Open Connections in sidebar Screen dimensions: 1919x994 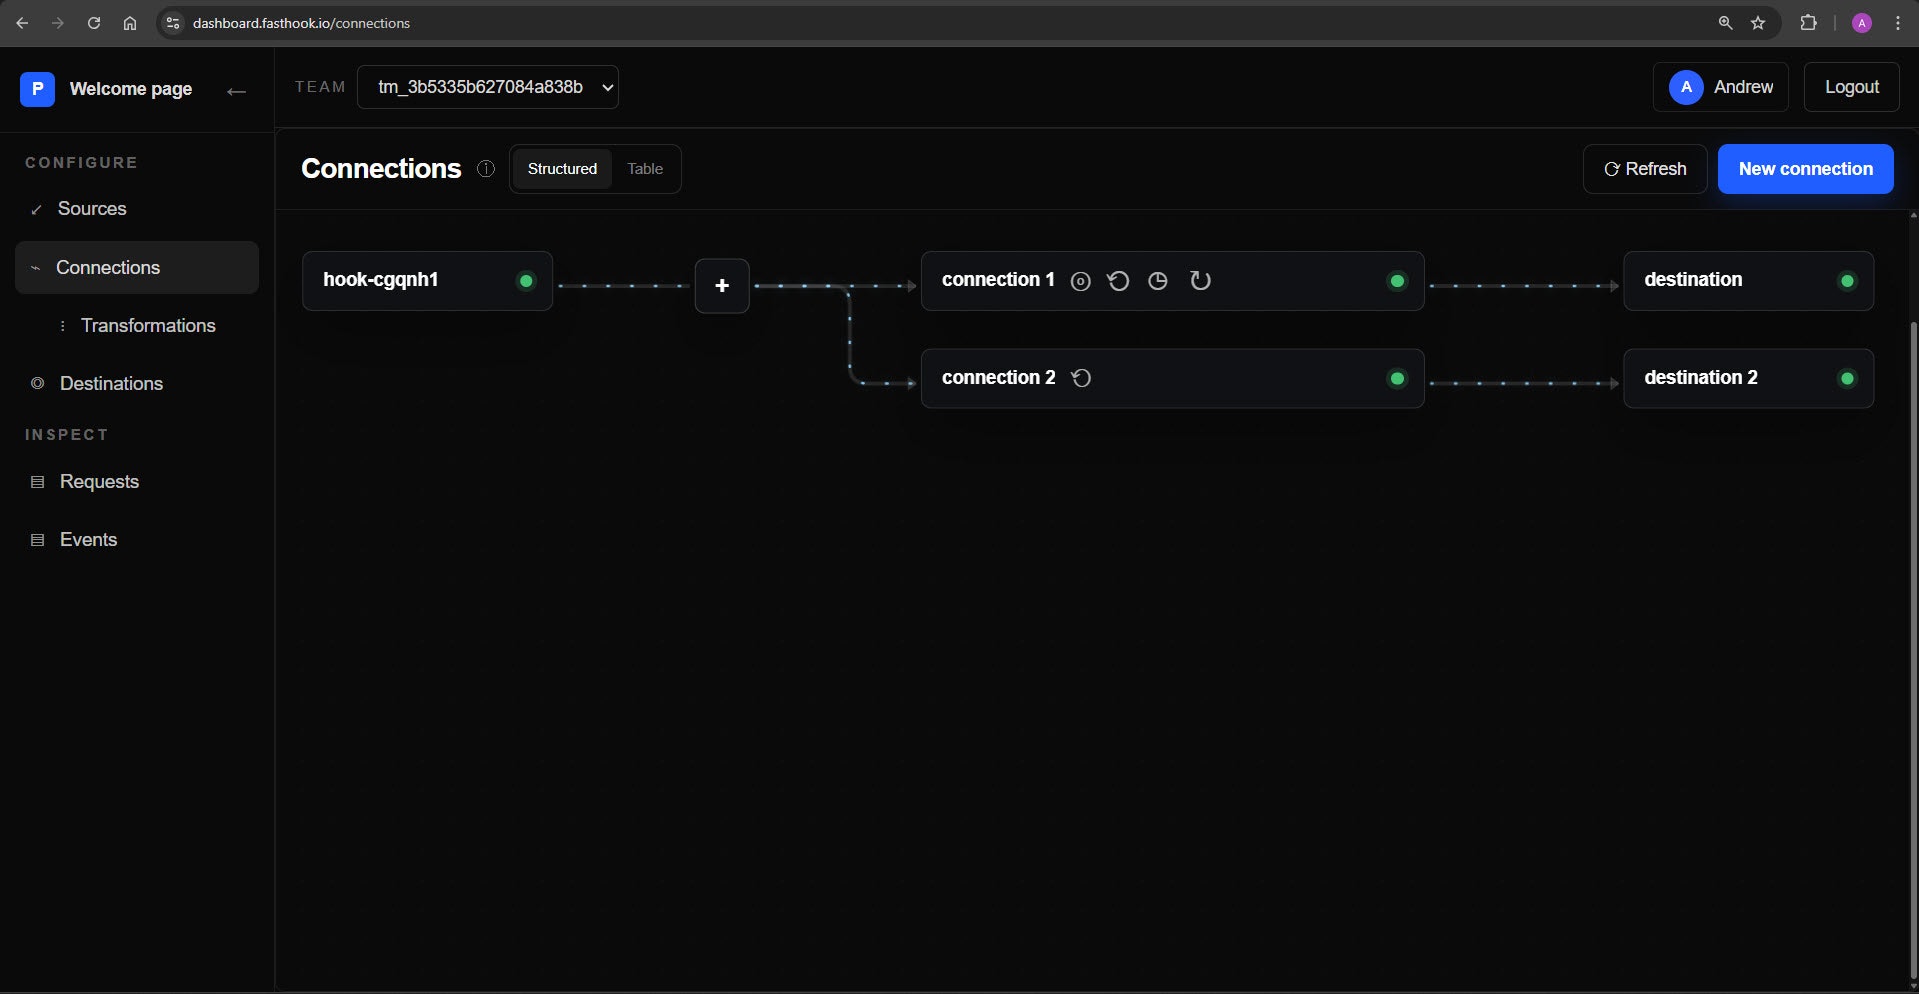tap(137, 267)
